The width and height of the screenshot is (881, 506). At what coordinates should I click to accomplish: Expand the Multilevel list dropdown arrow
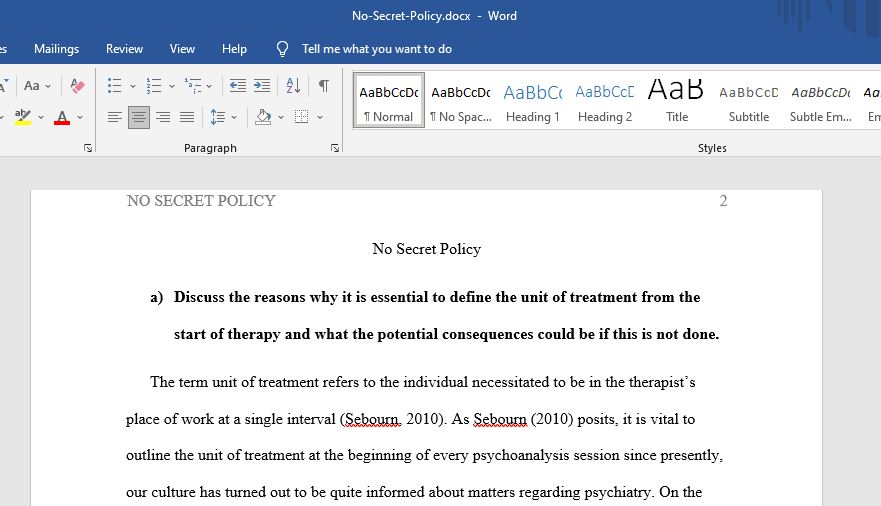click(x=209, y=86)
